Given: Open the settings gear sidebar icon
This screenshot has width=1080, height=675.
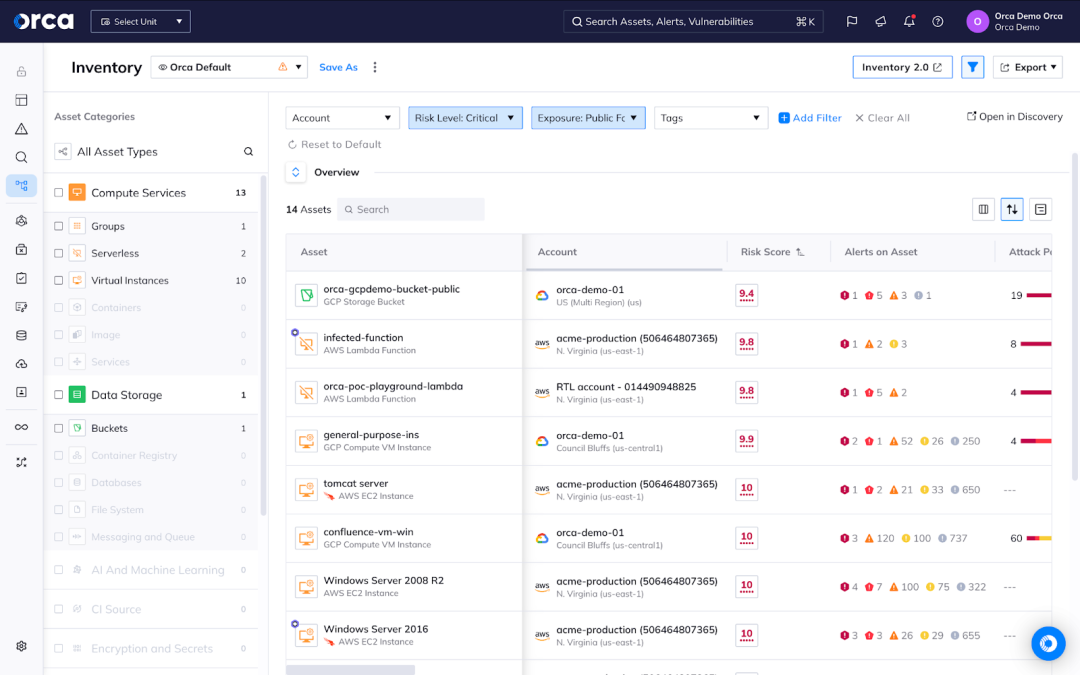Looking at the screenshot, I should tap(21, 646).
